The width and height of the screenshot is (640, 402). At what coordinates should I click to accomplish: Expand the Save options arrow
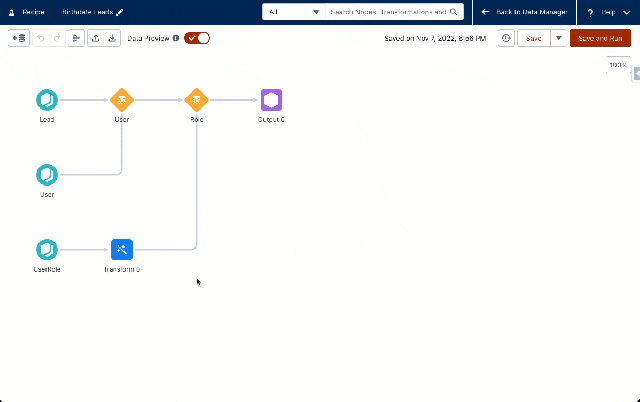point(557,38)
